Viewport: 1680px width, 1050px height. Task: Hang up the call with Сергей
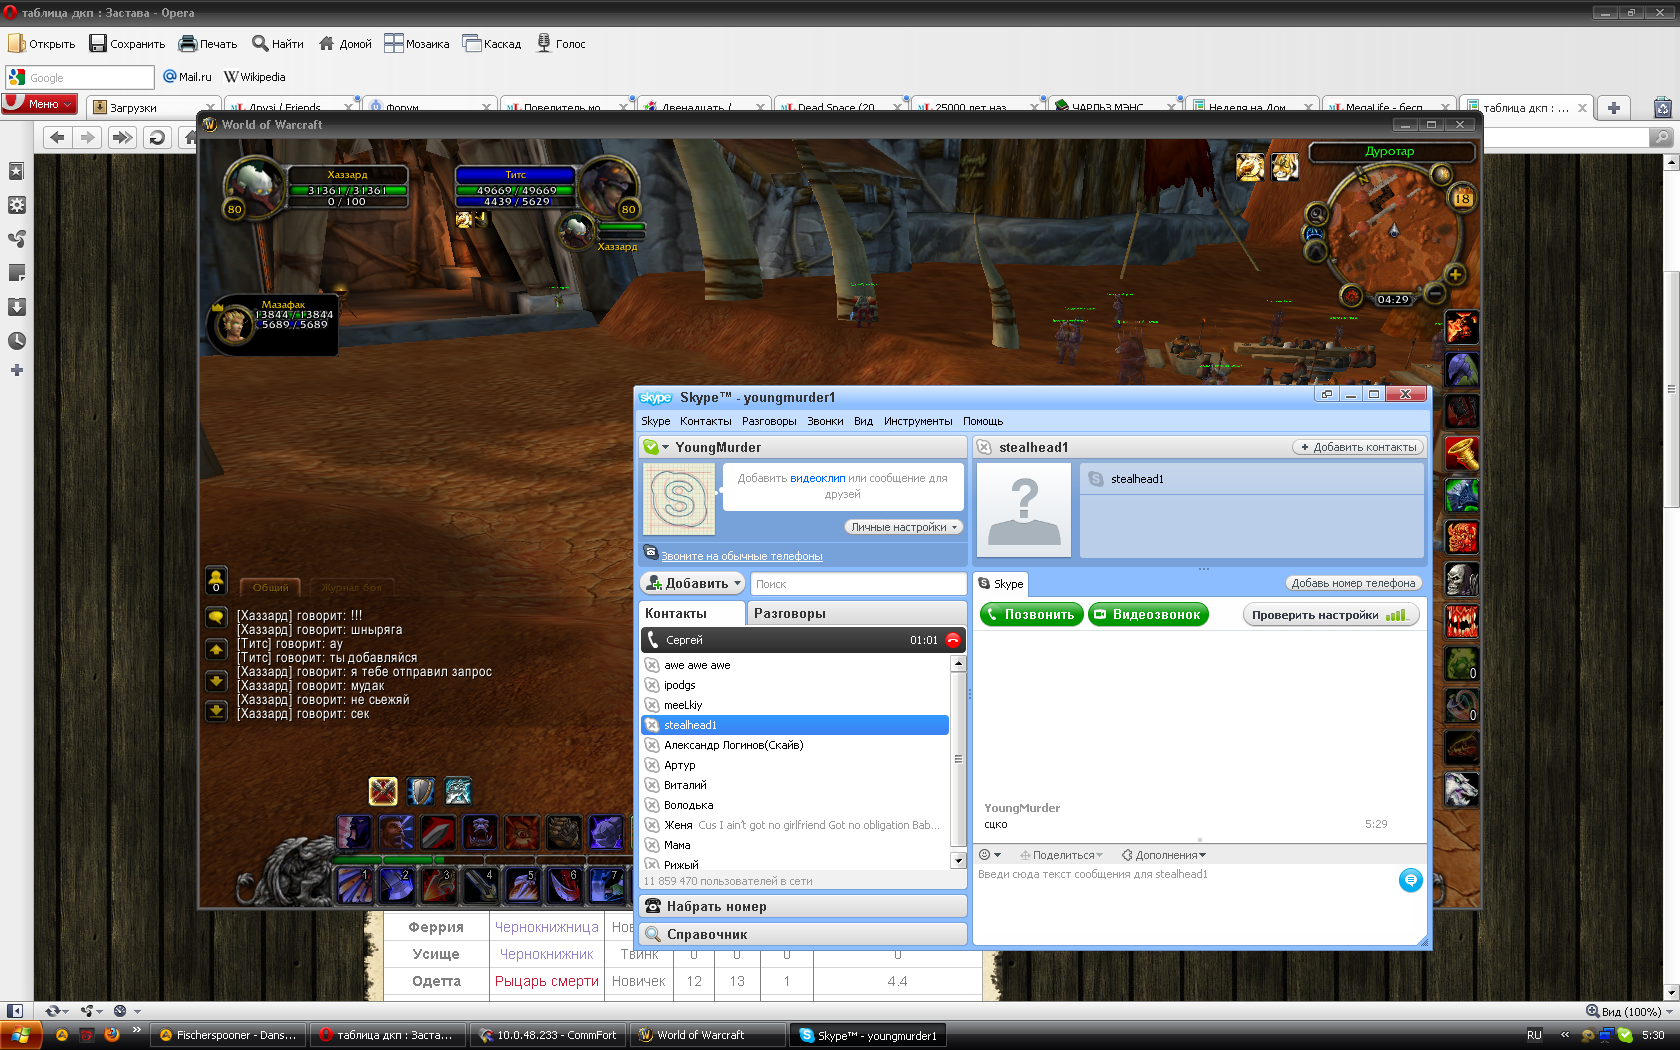coord(953,640)
